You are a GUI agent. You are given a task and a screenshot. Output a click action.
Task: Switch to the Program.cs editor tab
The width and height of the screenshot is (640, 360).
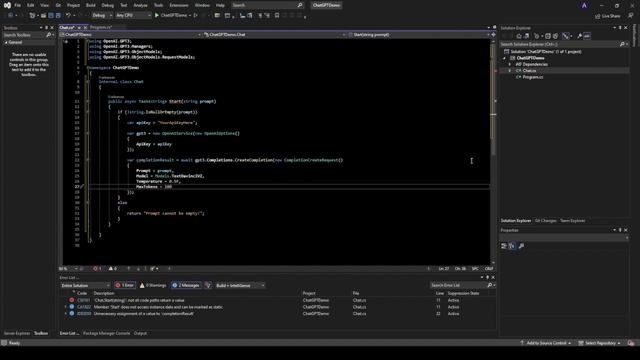[x=101, y=27]
